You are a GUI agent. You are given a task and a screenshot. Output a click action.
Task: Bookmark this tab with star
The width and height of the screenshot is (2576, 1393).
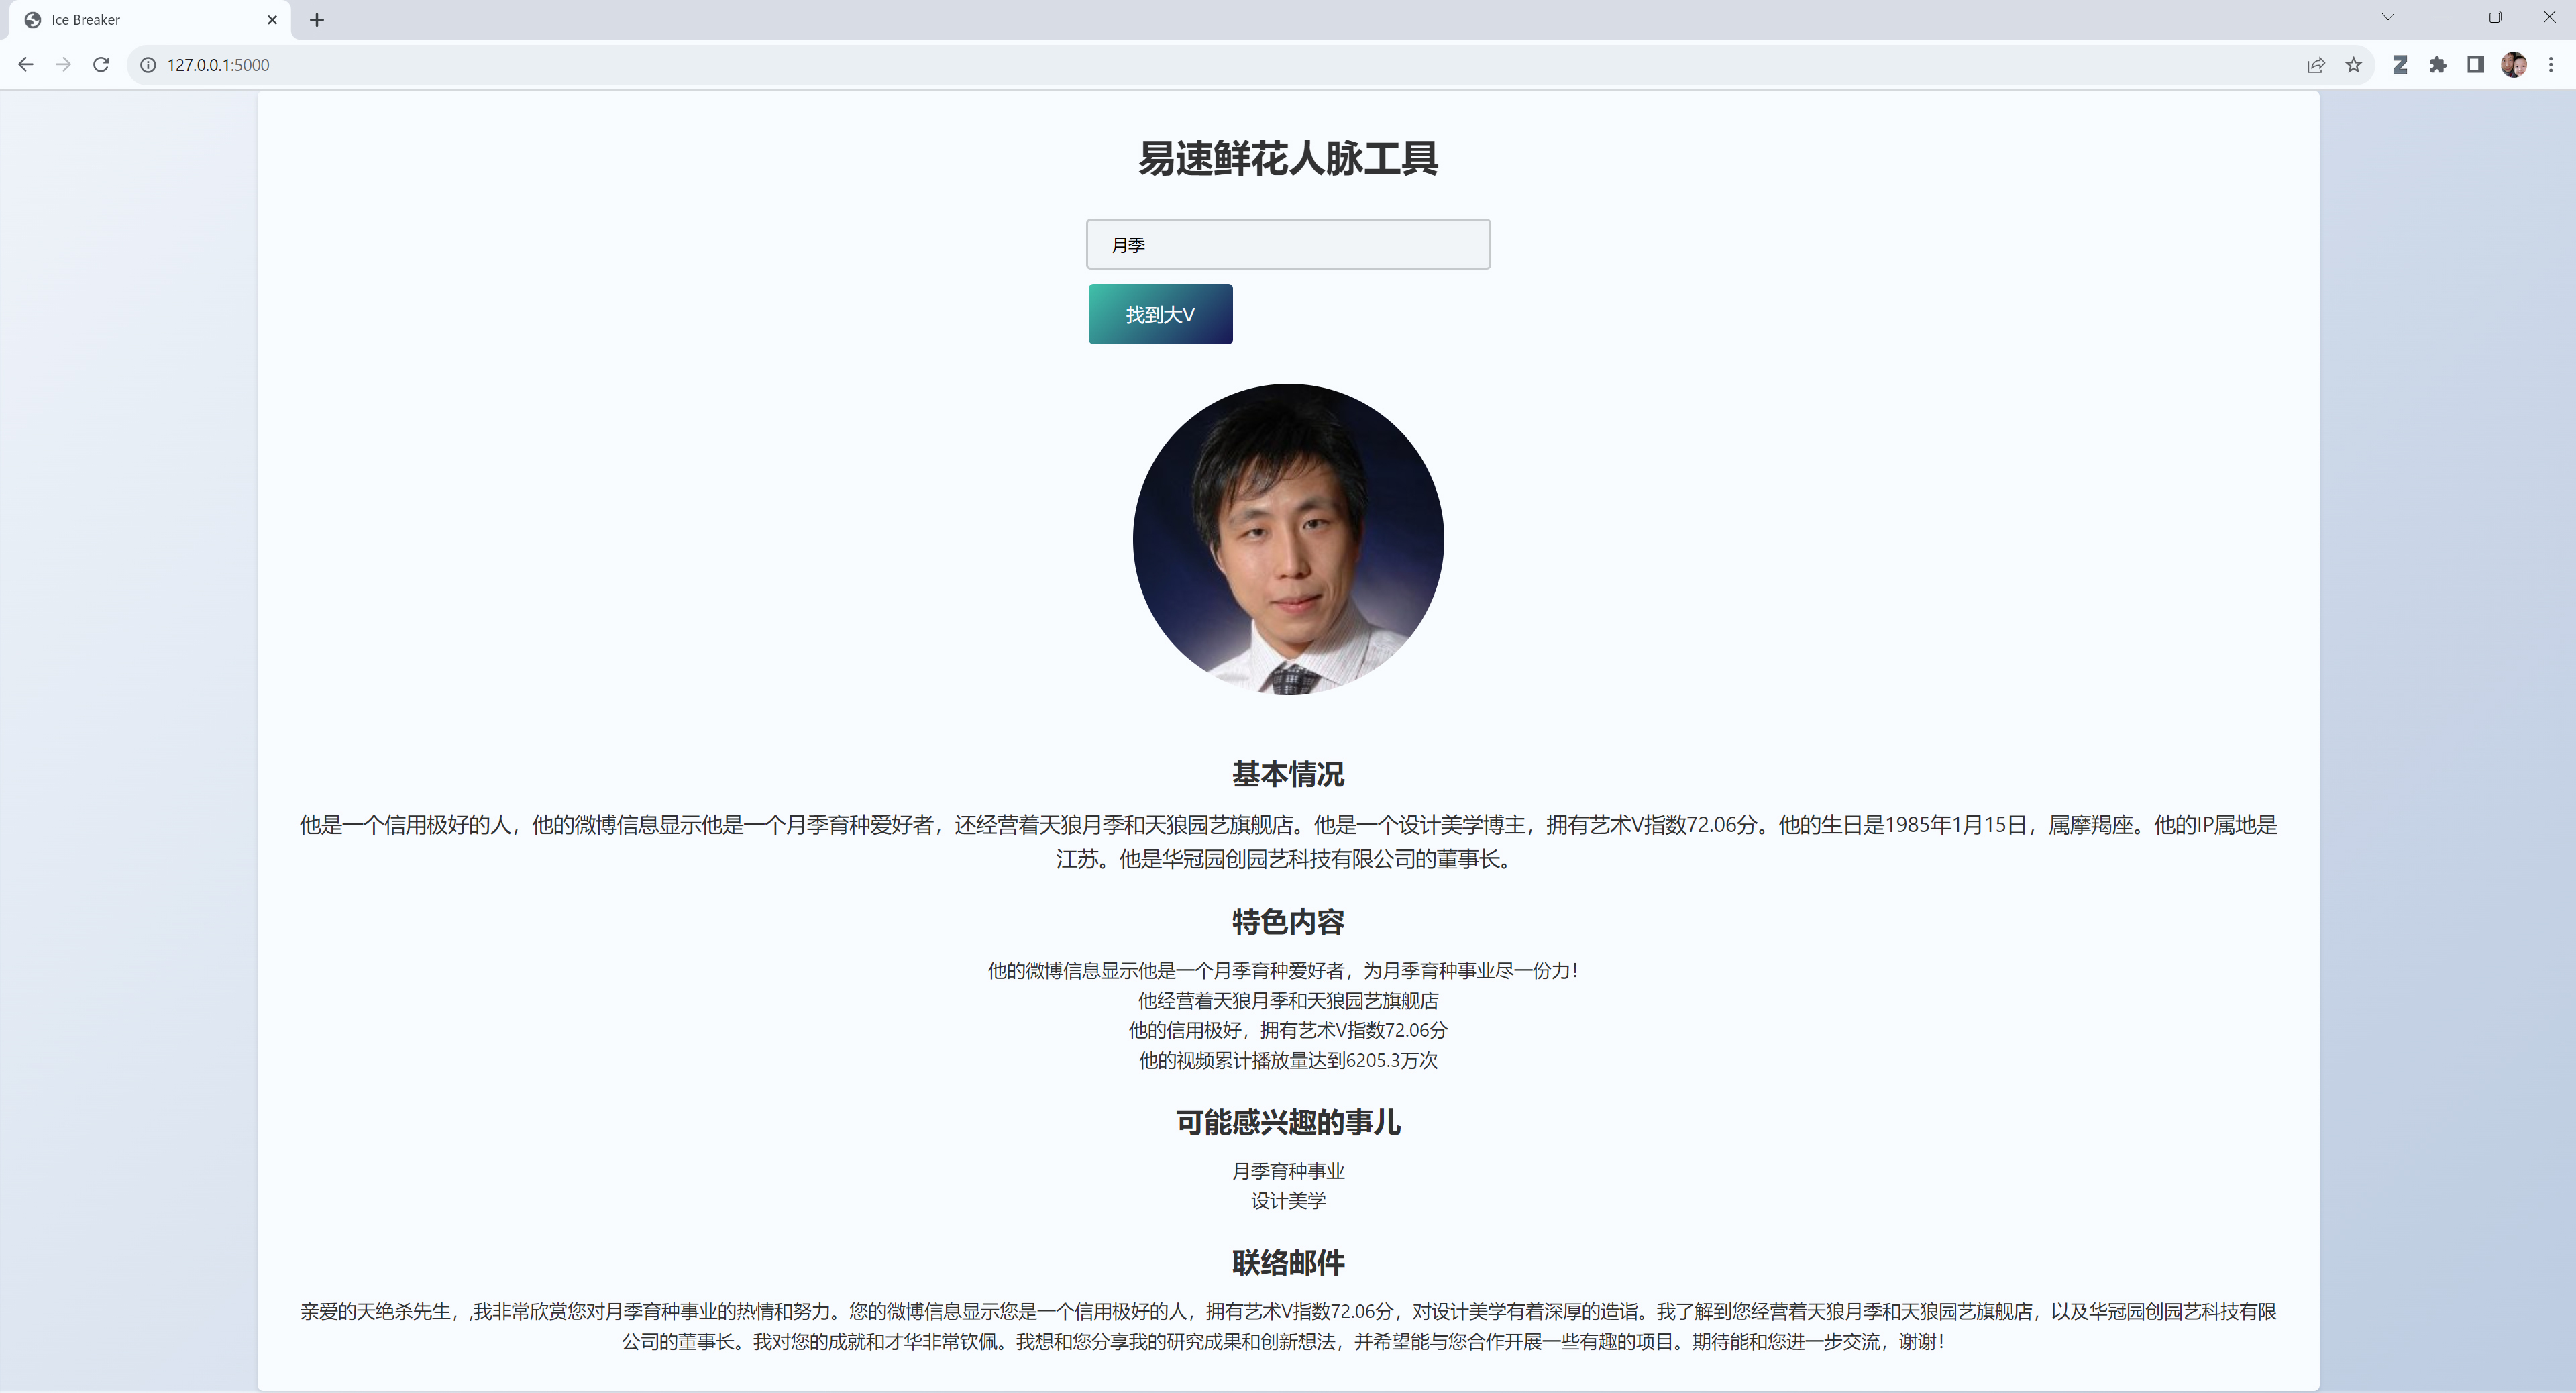click(2353, 65)
